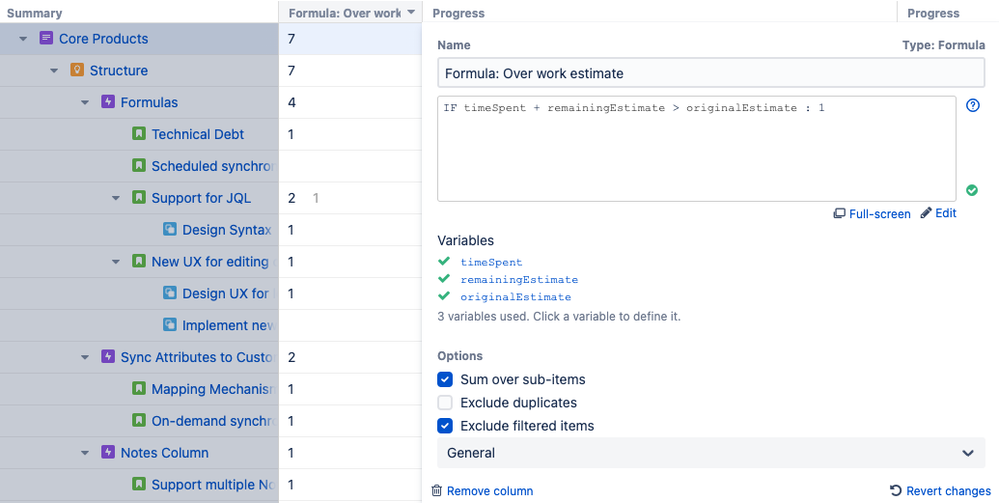
Task: Open the Core Products item
Action: click(103, 38)
